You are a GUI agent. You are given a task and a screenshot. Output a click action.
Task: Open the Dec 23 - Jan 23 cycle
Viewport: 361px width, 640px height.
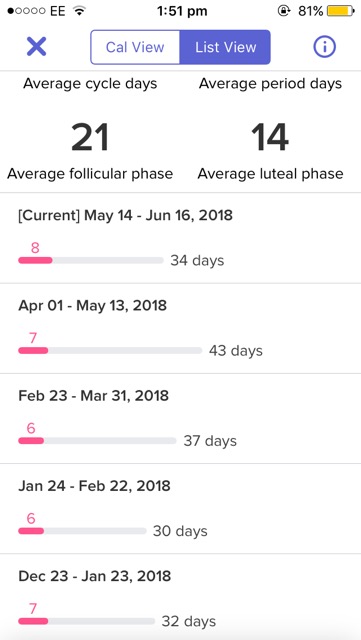(x=180, y=597)
